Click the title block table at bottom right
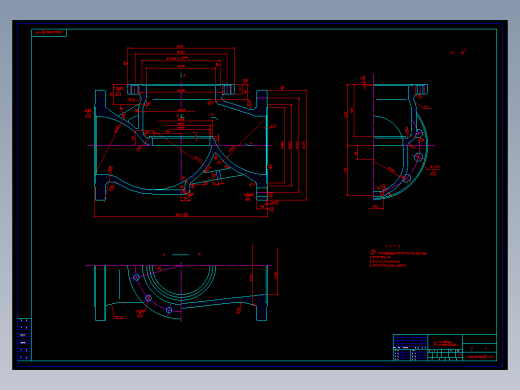 pos(445,347)
